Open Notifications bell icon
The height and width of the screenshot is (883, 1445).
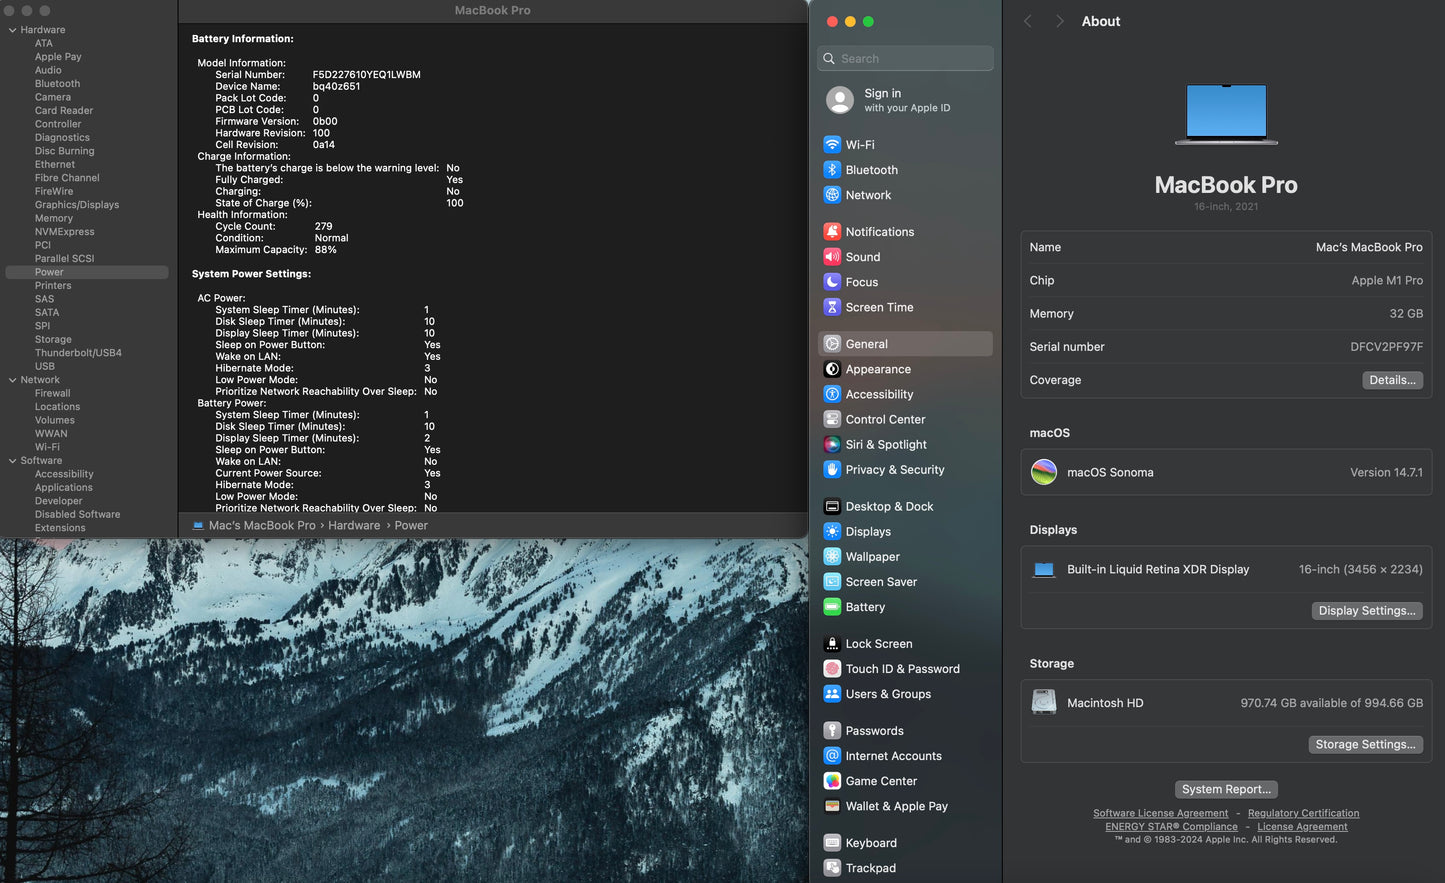832,231
